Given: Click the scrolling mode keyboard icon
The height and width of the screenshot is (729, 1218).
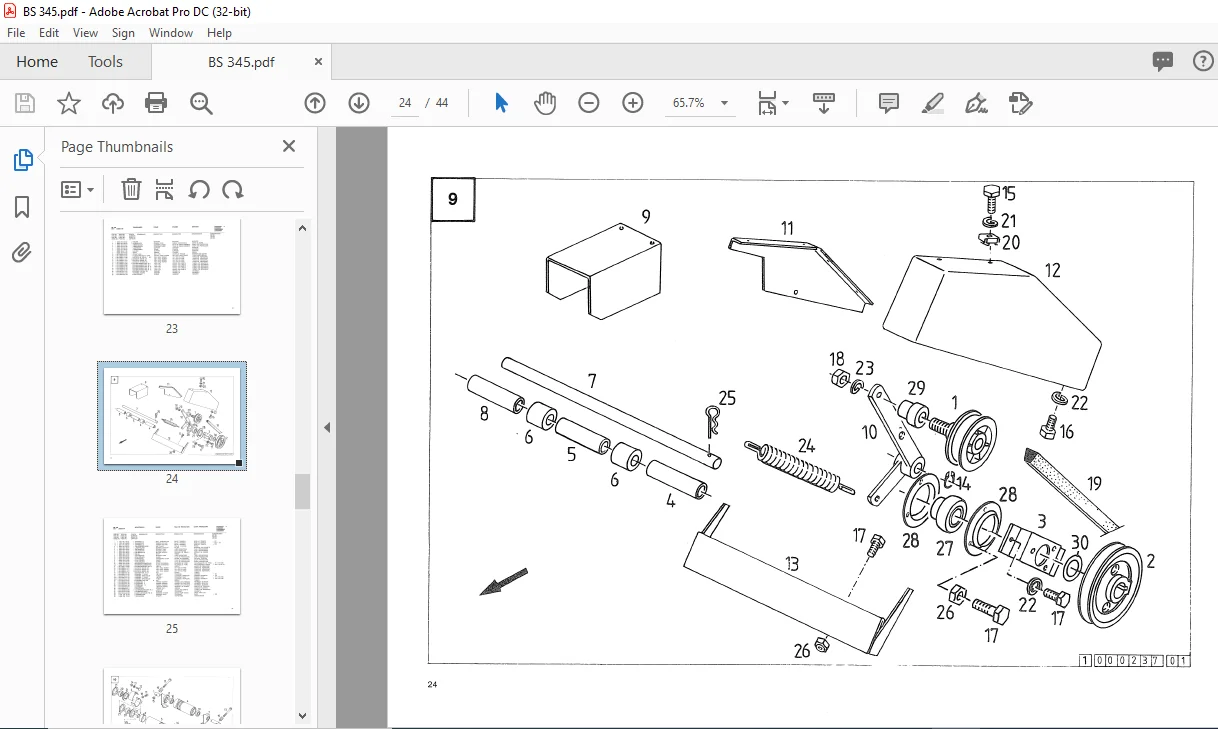Looking at the screenshot, I should [x=824, y=103].
